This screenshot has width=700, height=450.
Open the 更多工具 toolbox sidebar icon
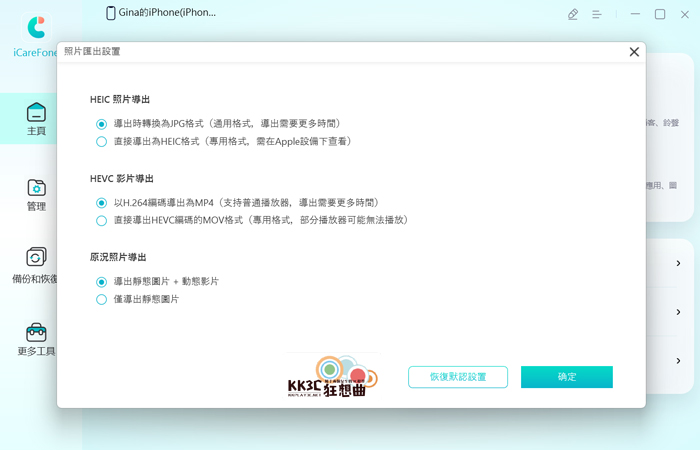click(x=36, y=333)
